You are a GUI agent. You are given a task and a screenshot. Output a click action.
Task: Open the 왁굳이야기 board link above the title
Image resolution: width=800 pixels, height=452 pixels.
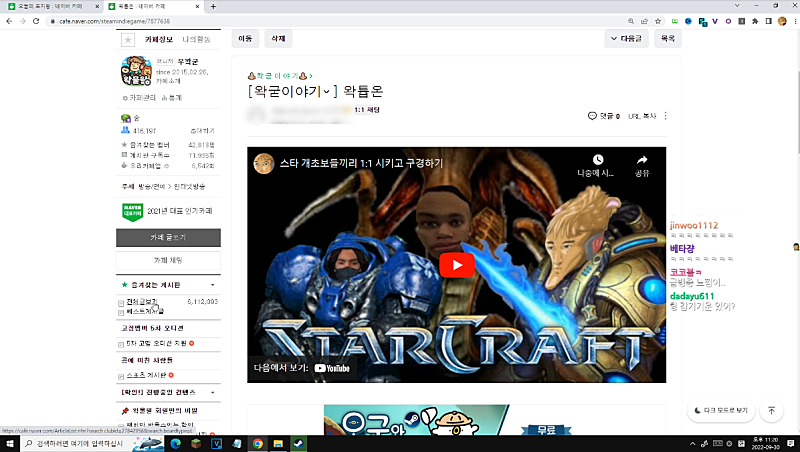[280, 76]
